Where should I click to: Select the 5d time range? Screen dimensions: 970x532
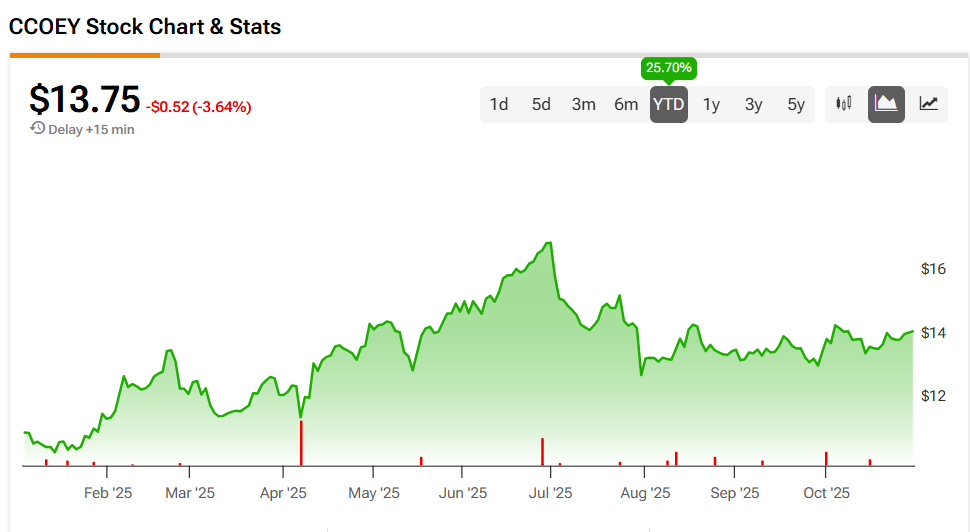pyautogui.click(x=541, y=104)
